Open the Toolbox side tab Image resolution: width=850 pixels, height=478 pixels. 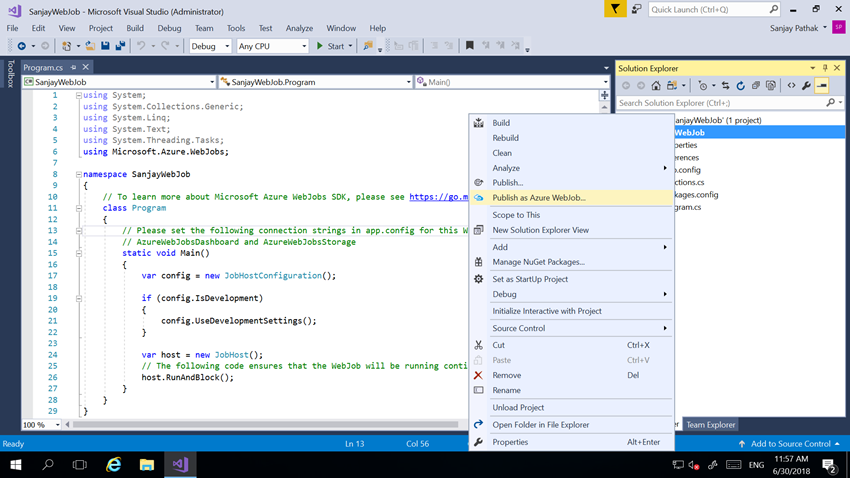pyautogui.click(x=10, y=74)
